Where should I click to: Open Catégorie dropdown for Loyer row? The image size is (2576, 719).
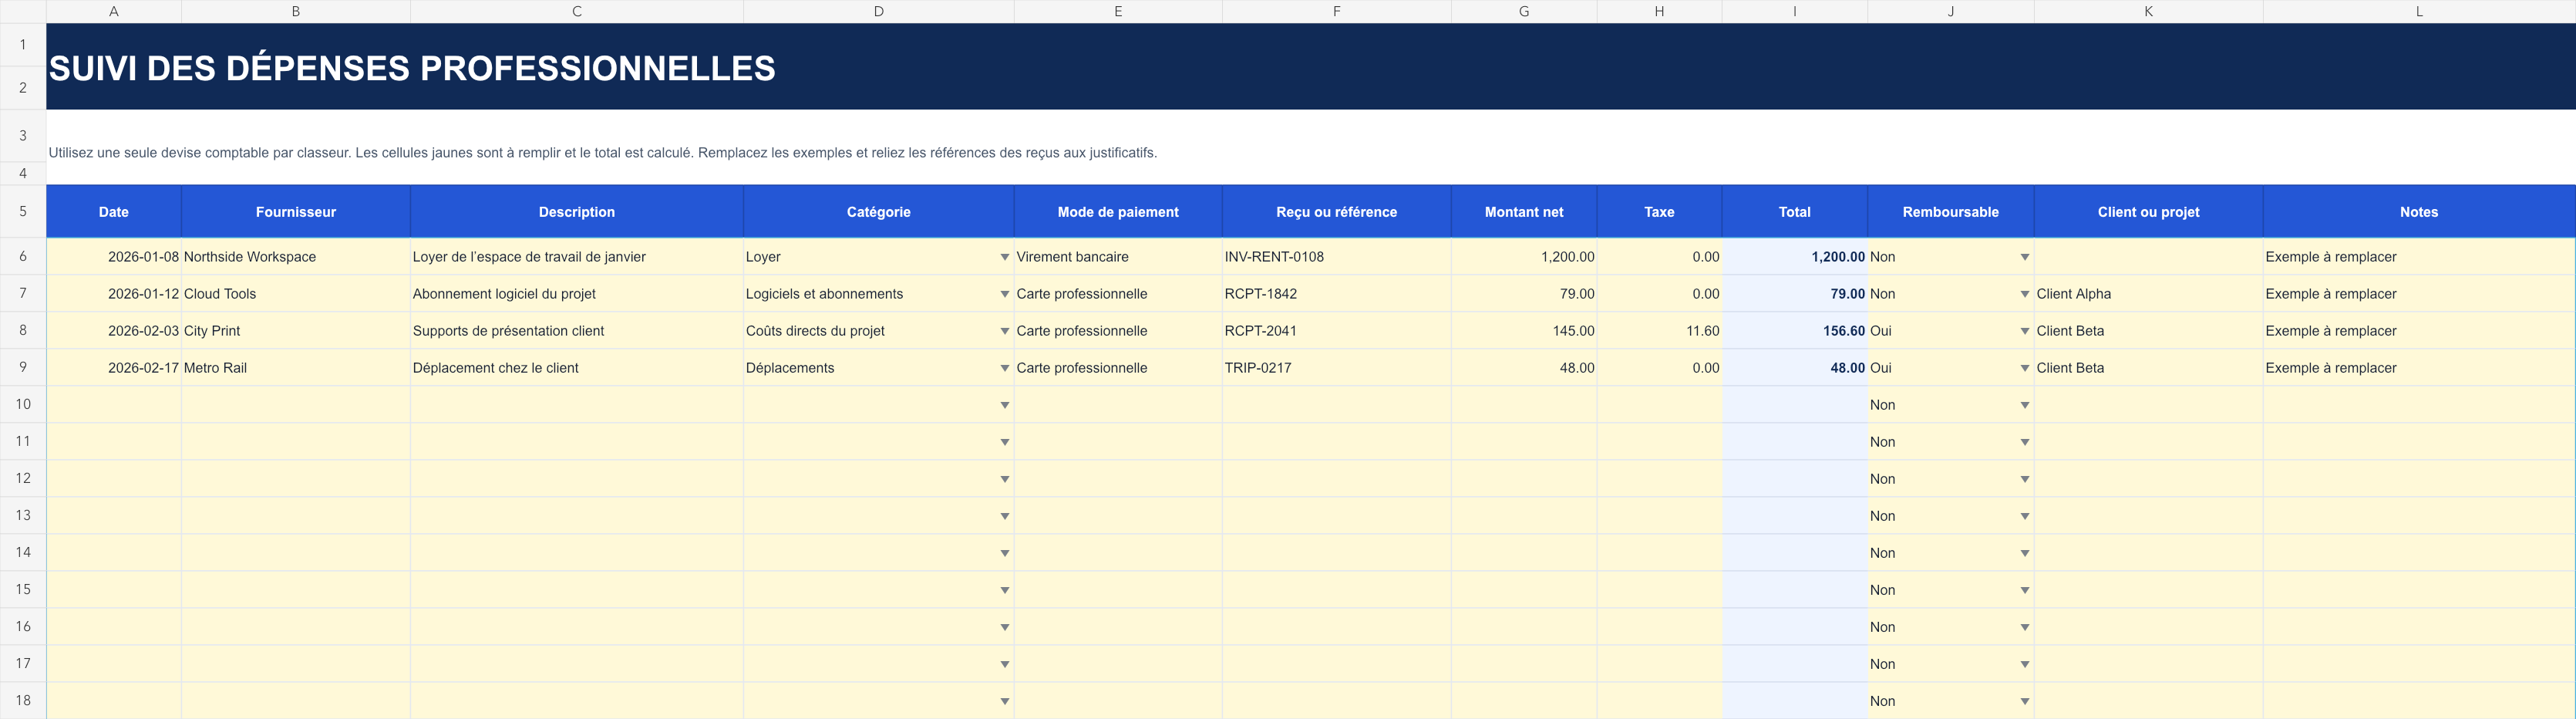point(1004,257)
